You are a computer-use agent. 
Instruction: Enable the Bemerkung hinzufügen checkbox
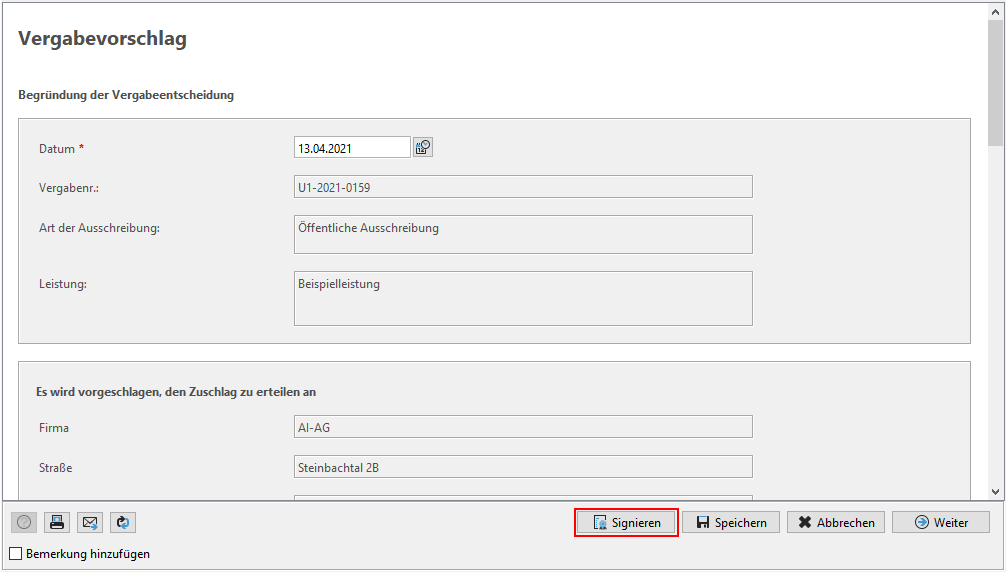[16, 553]
